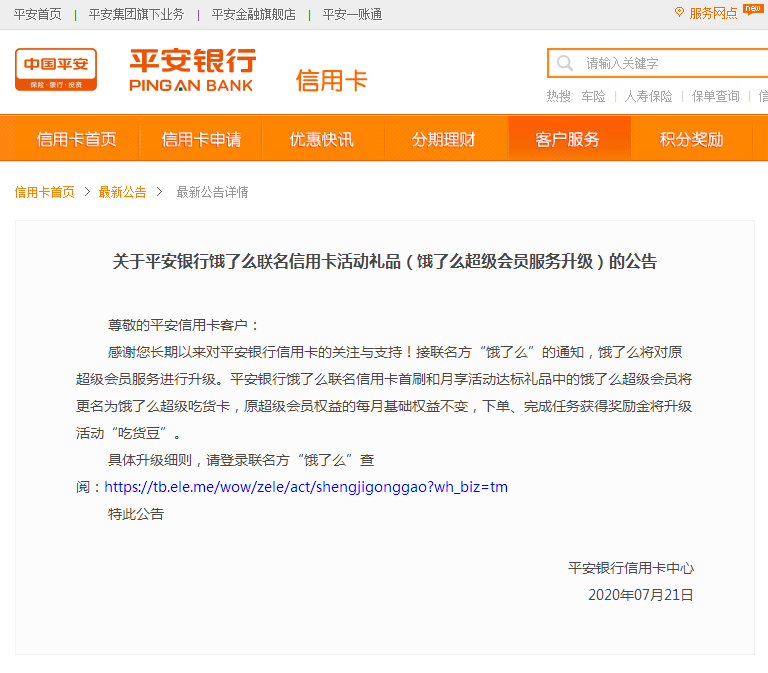This screenshot has height=673, width=768.
Task: Open 平安集团旗下业务 link
Action: [x=136, y=14]
